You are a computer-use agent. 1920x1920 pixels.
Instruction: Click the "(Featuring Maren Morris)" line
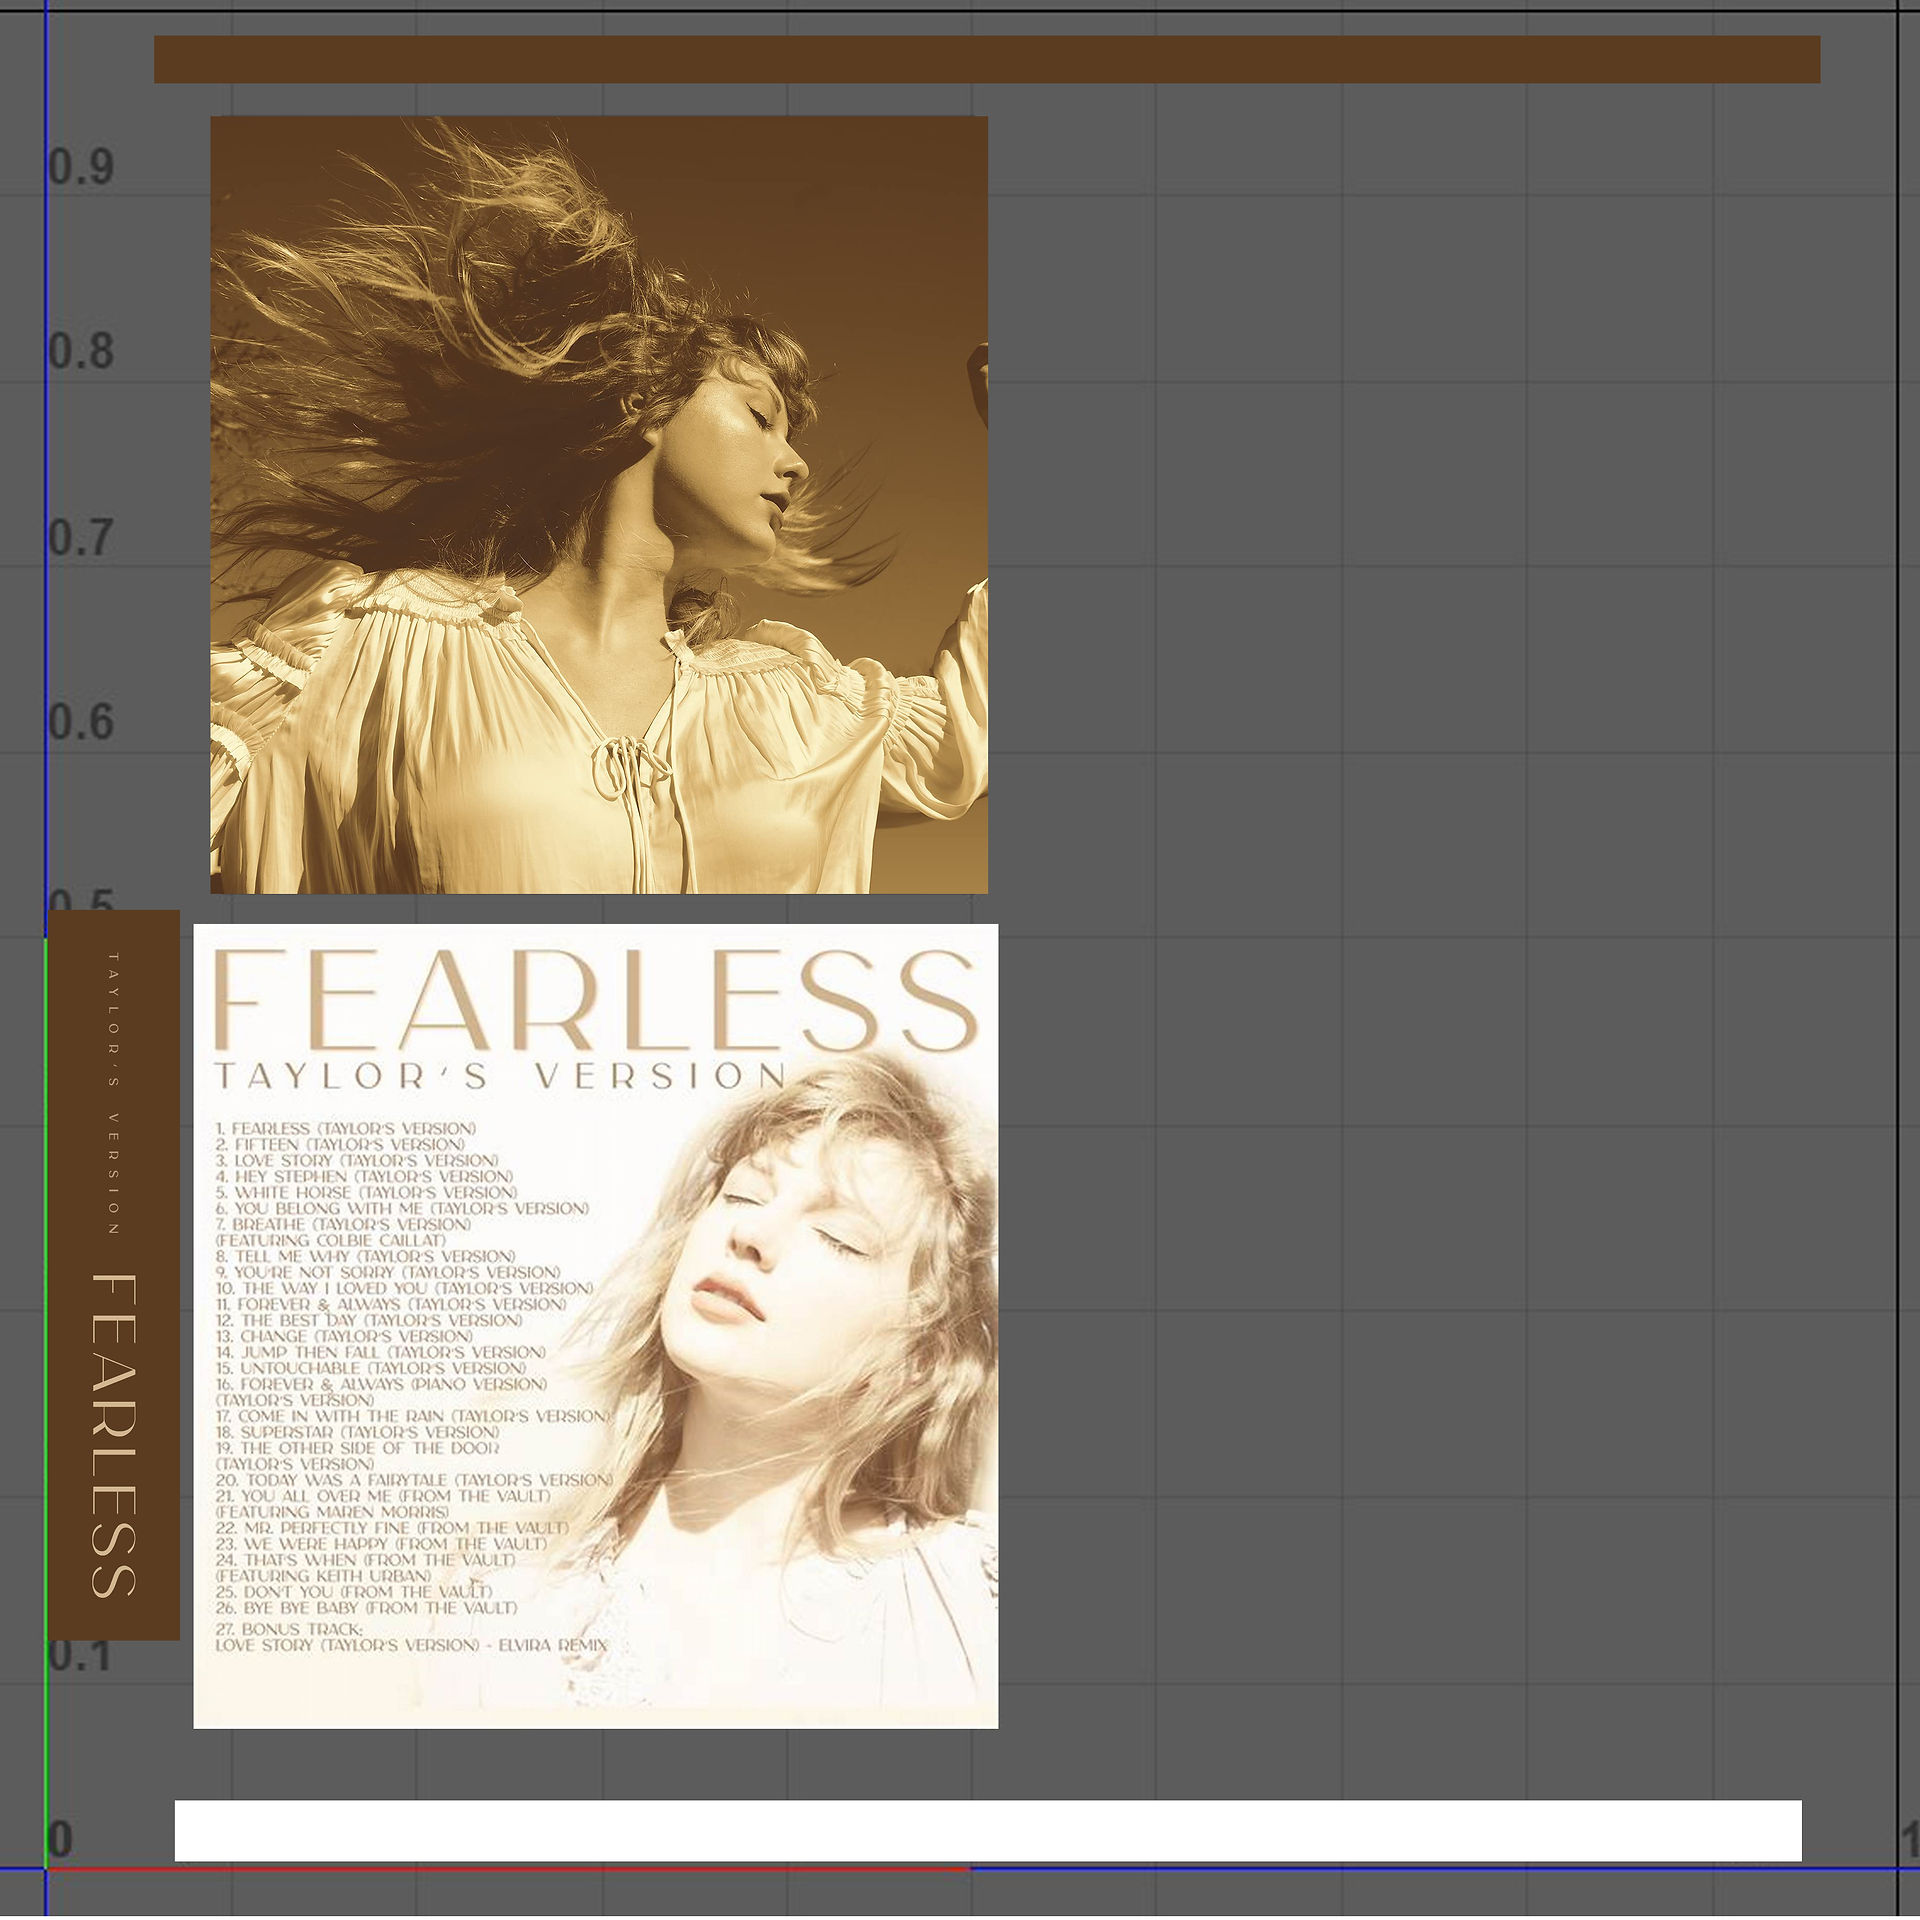tap(333, 1512)
